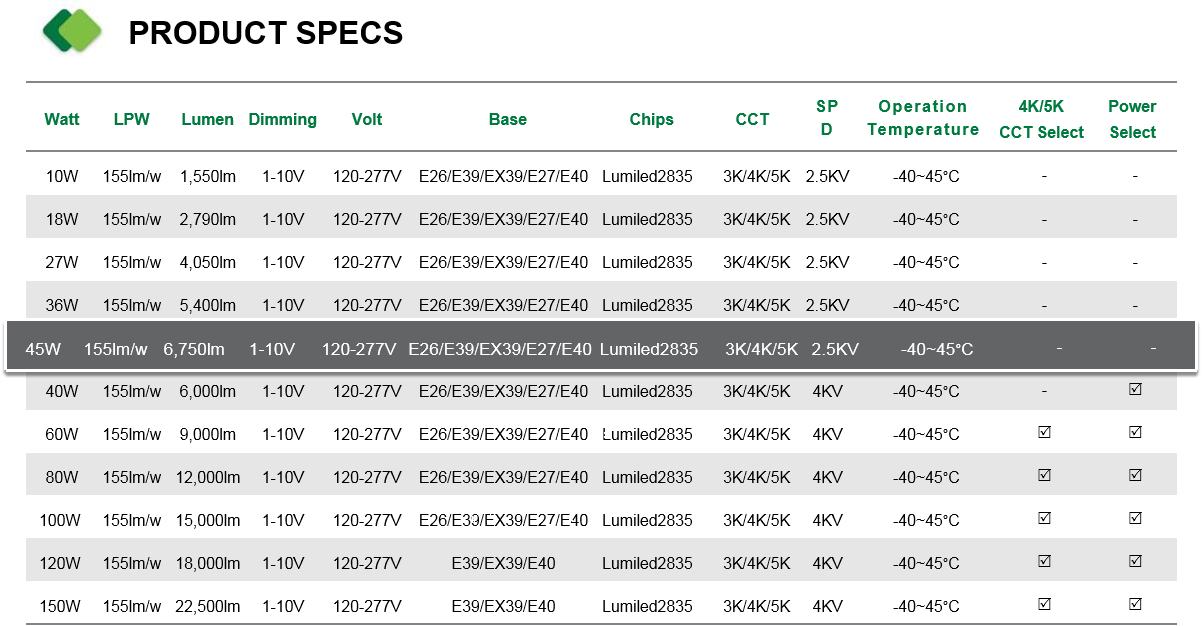
Task: Click the Power Select checkmark for 150W
Action: tap(1135, 604)
